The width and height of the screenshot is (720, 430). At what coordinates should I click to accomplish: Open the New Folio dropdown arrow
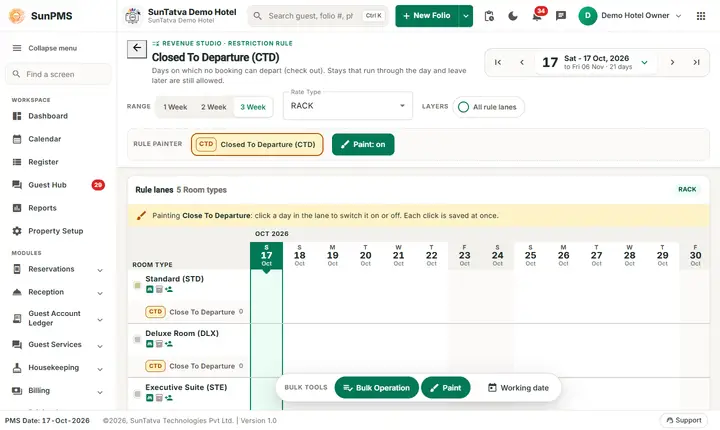pyautogui.click(x=466, y=16)
